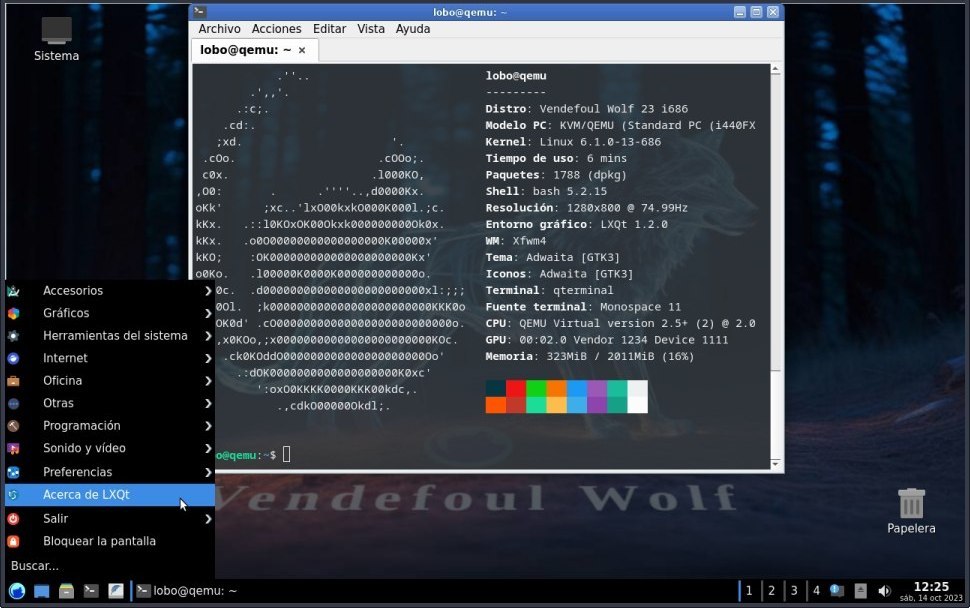Image resolution: width=970 pixels, height=608 pixels.
Task: Open the notifications tray icon
Action: click(836, 591)
